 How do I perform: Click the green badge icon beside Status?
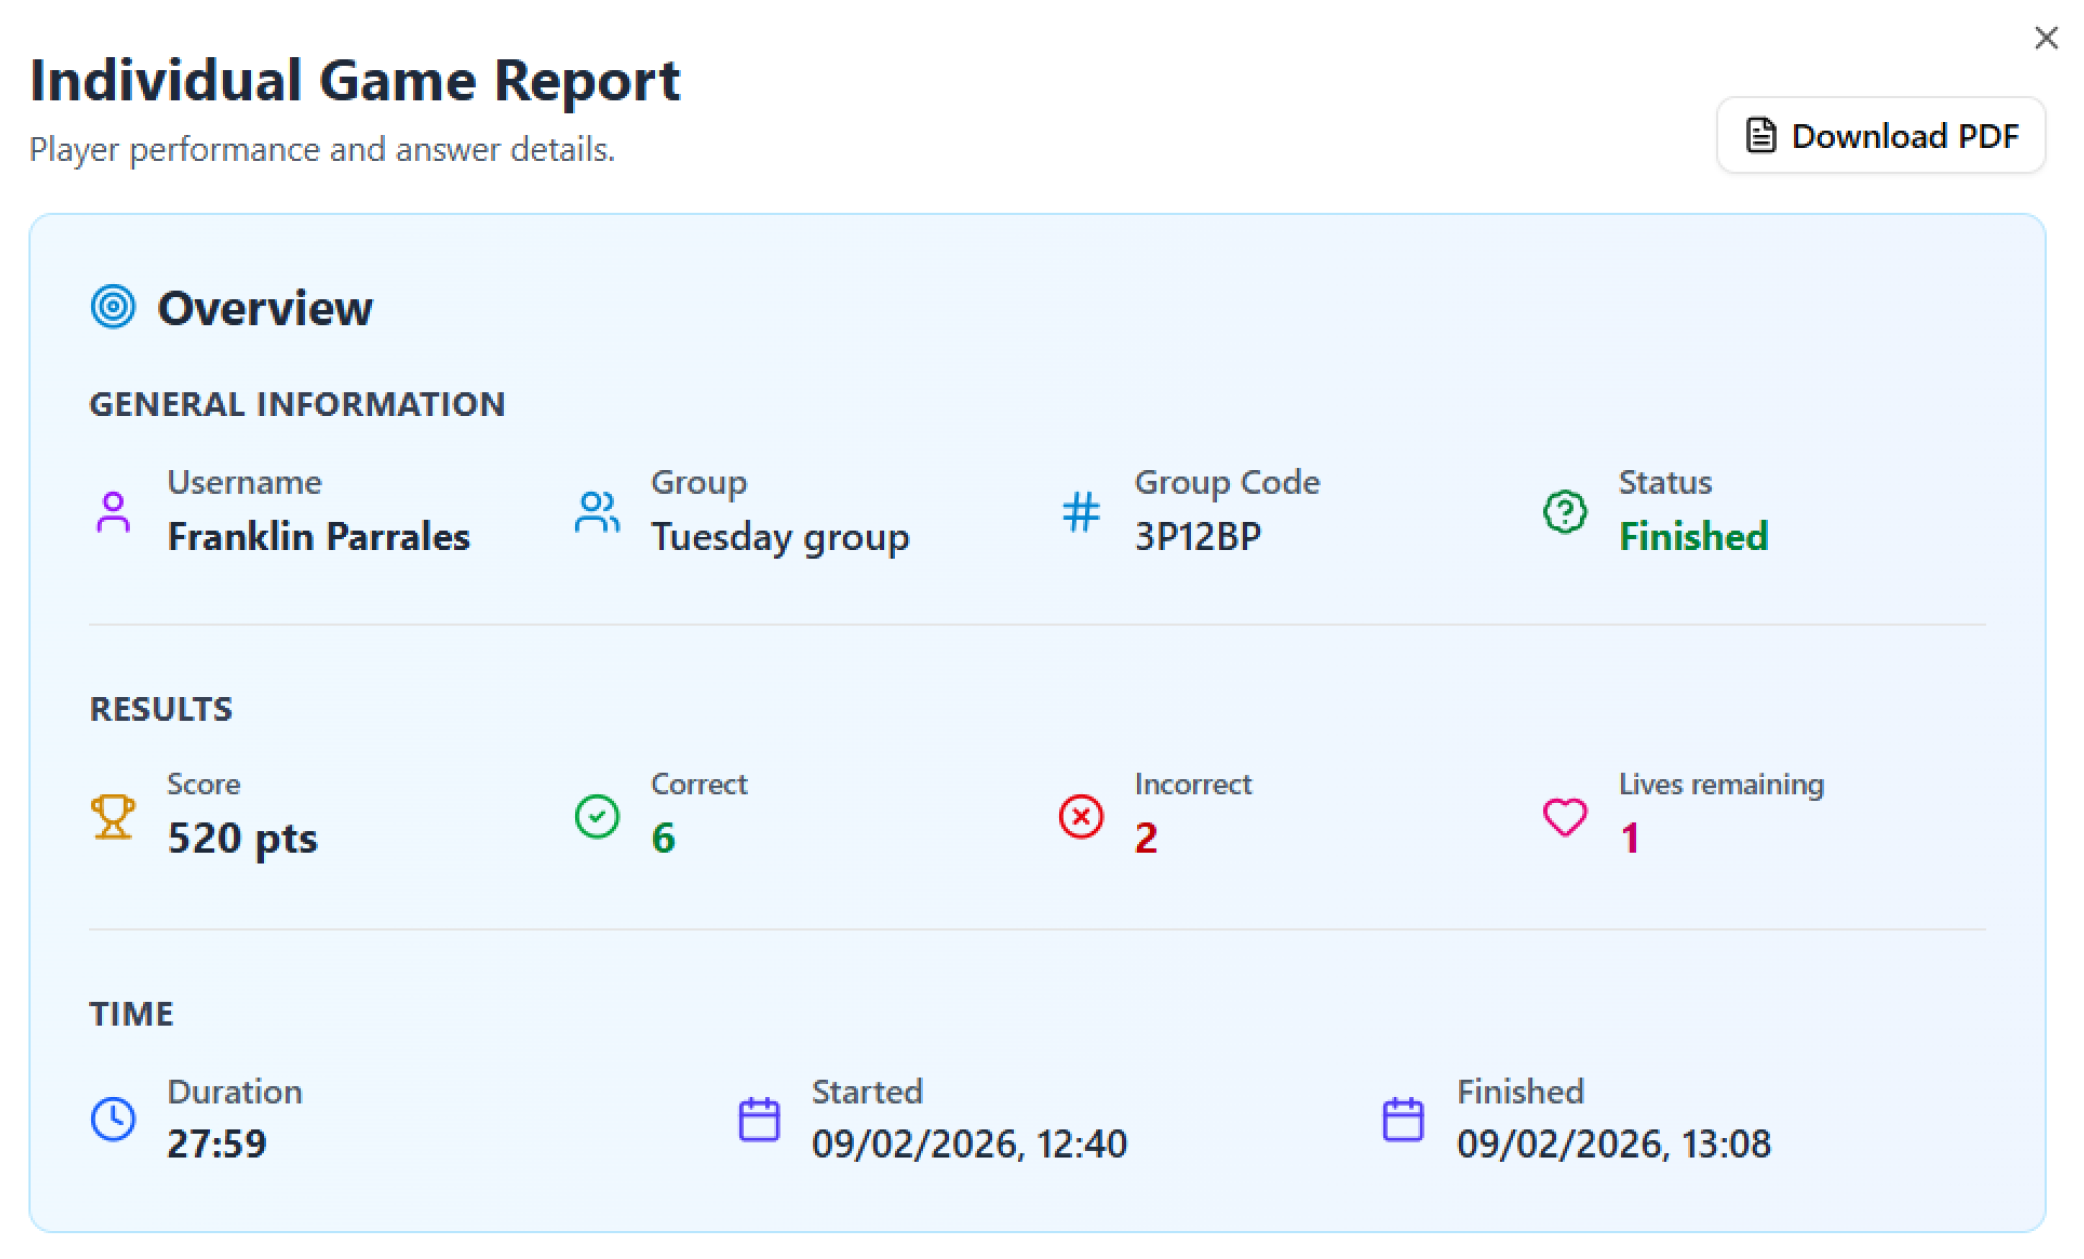pos(1565,512)
